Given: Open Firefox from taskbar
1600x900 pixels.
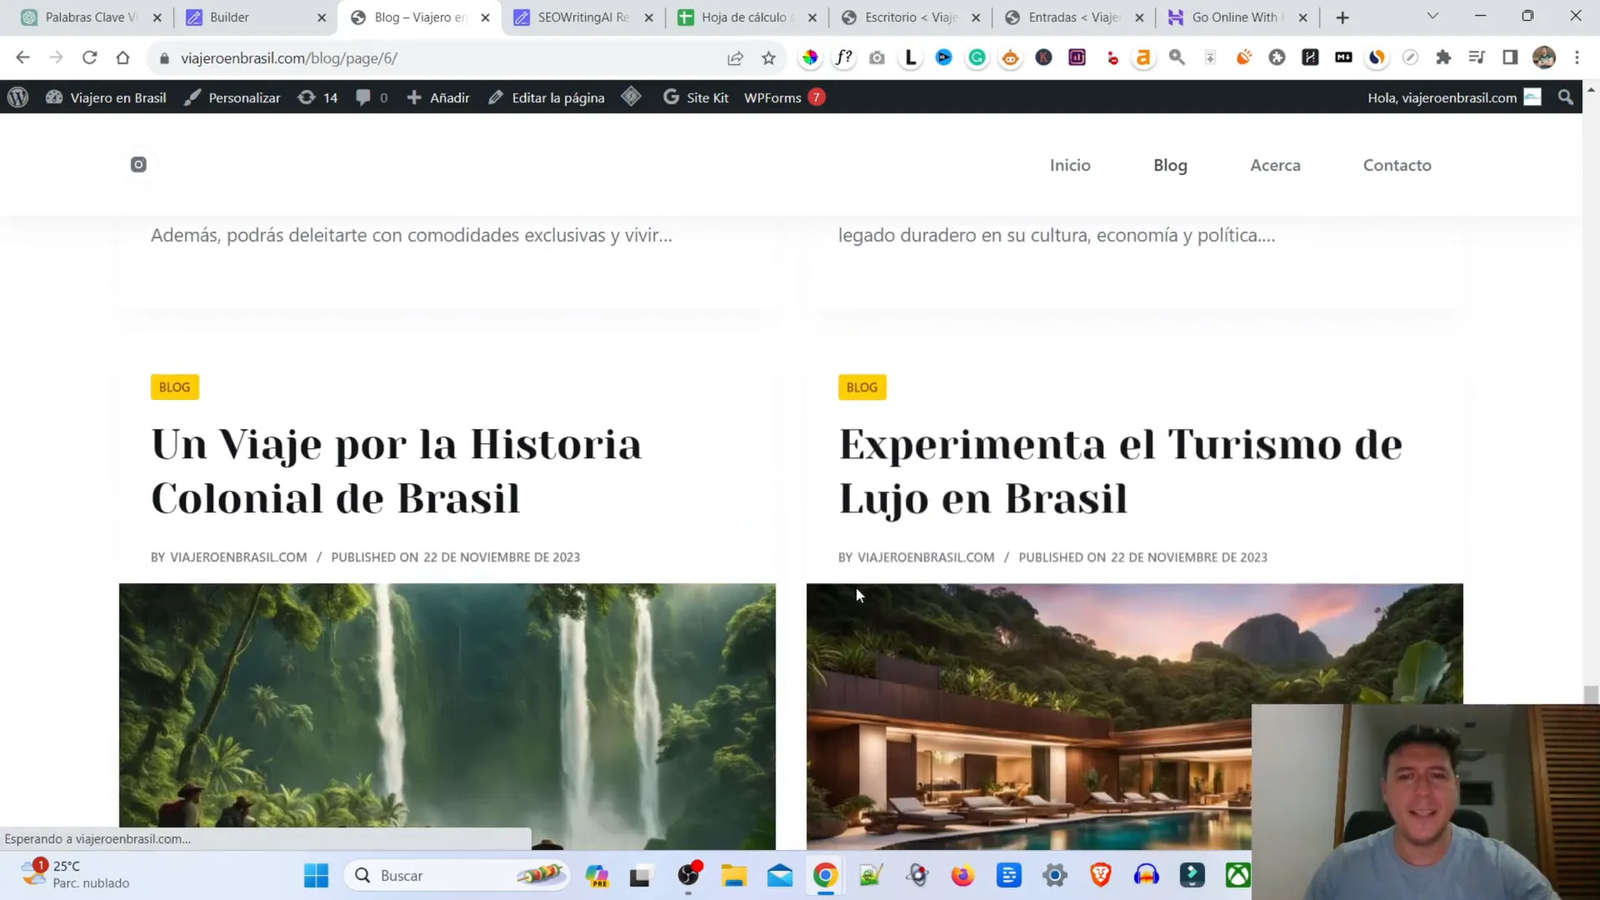Looking at the screenshot, I should tap(962, 875).
